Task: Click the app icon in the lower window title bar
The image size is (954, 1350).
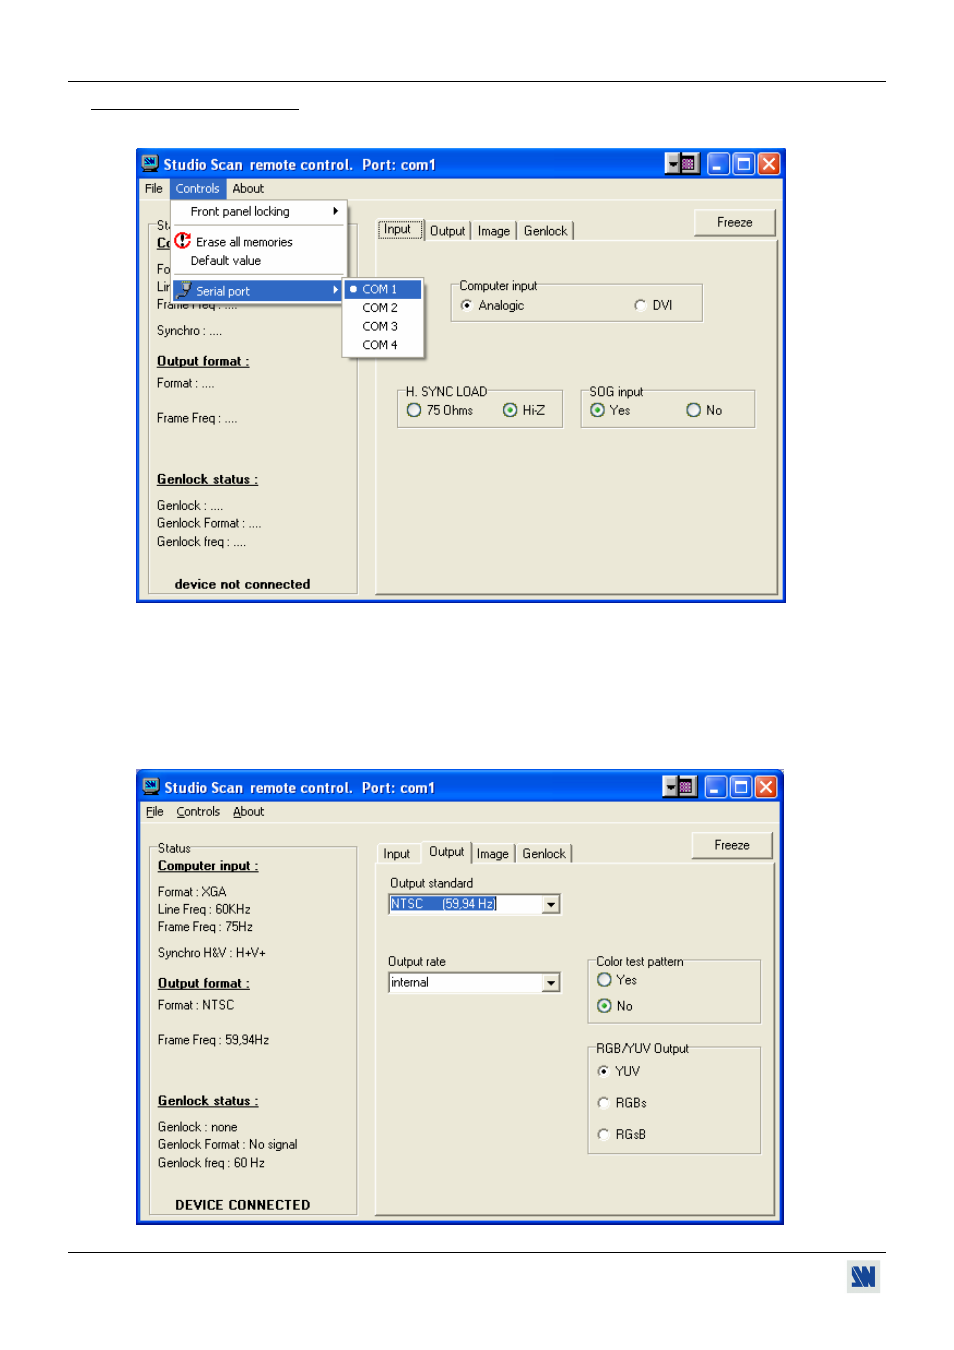Action: pyautogui.click(x=151, y=786)
